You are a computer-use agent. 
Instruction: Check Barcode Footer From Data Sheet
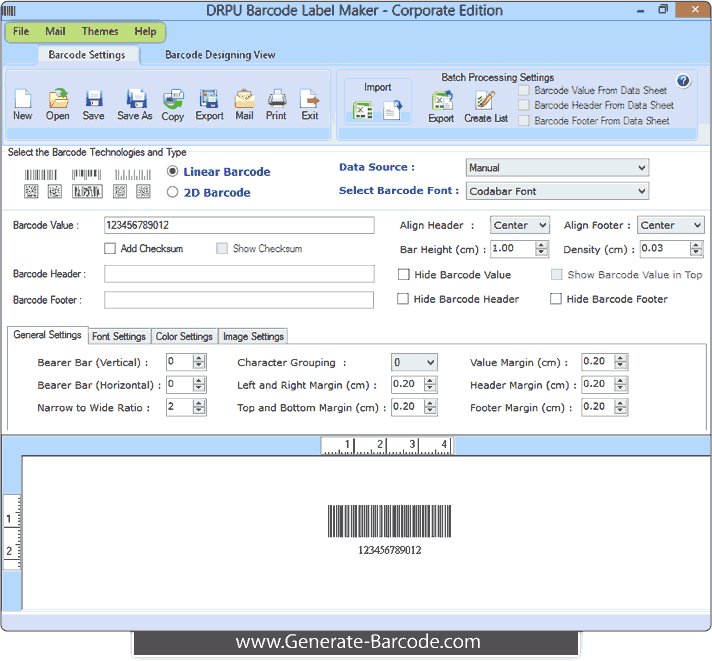524,120
